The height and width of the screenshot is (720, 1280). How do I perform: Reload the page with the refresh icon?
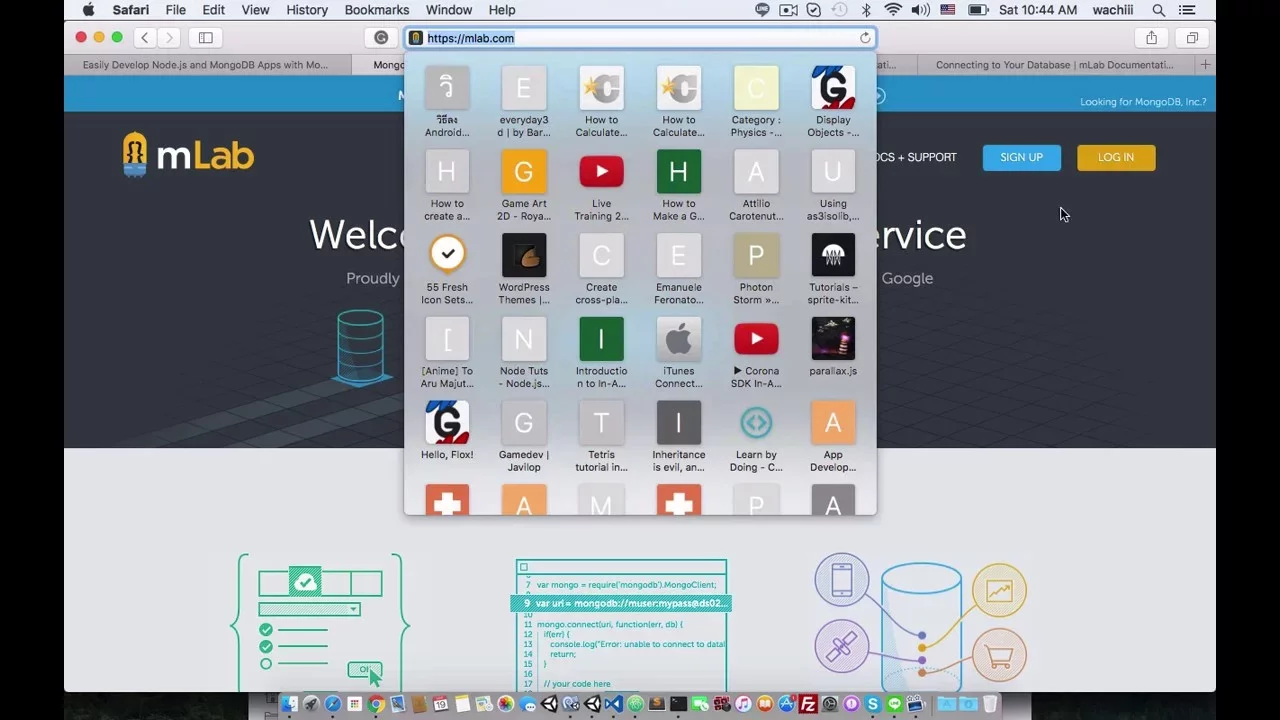coord(865,38)
